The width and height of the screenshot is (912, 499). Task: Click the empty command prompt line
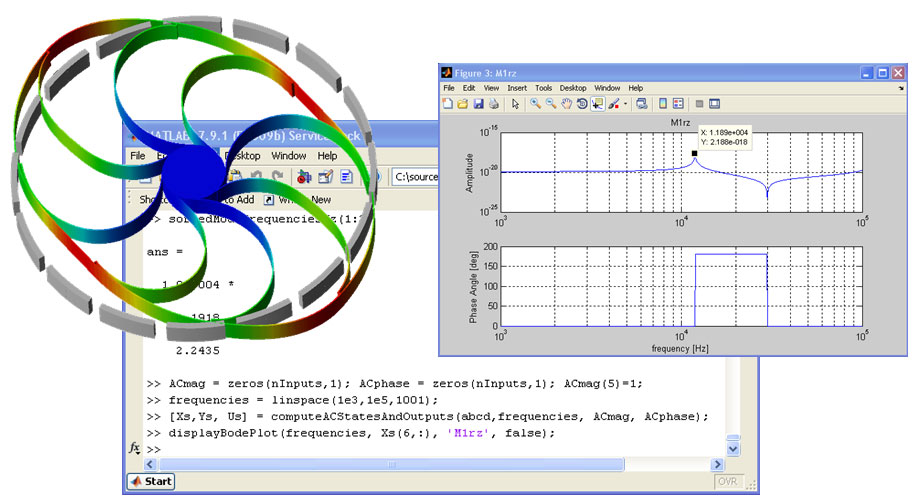click(153, 450)
